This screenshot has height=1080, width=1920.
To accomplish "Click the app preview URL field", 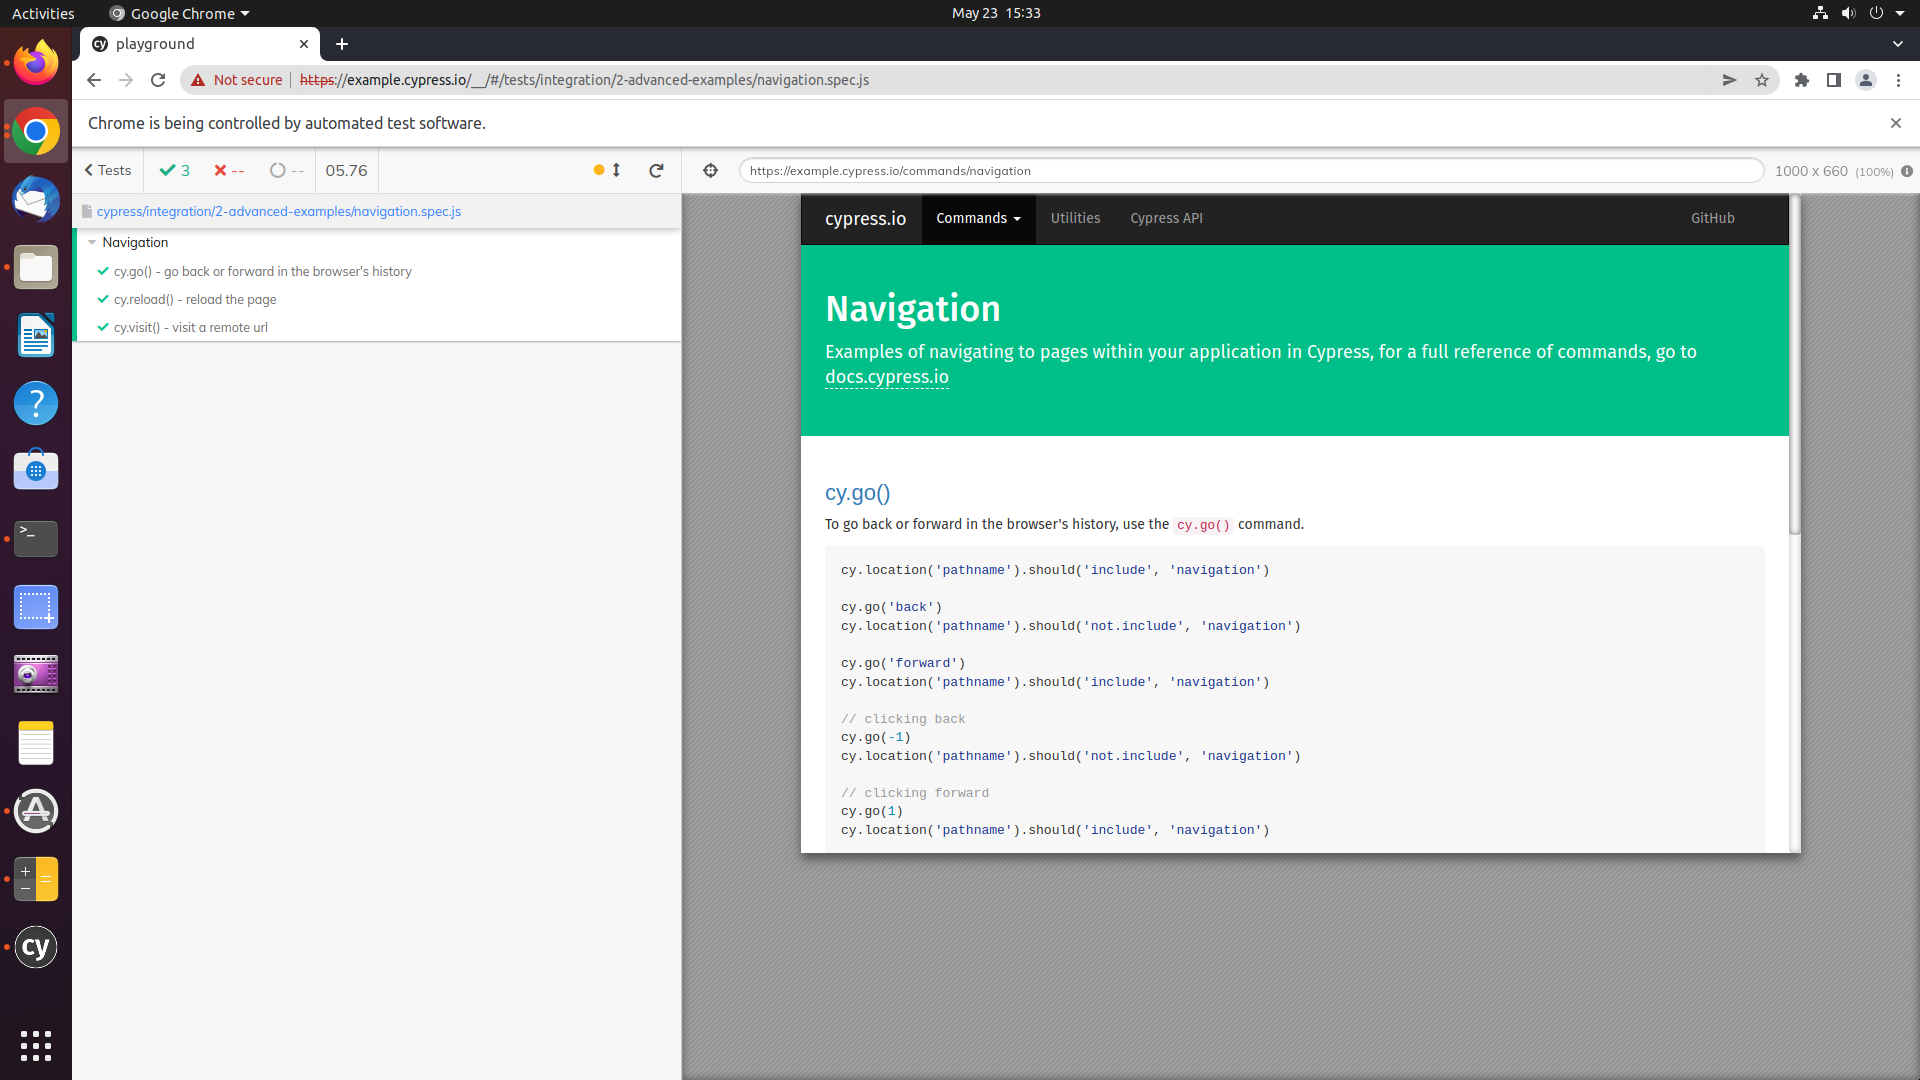I will pyautogui.click(x=1250, y=171).
